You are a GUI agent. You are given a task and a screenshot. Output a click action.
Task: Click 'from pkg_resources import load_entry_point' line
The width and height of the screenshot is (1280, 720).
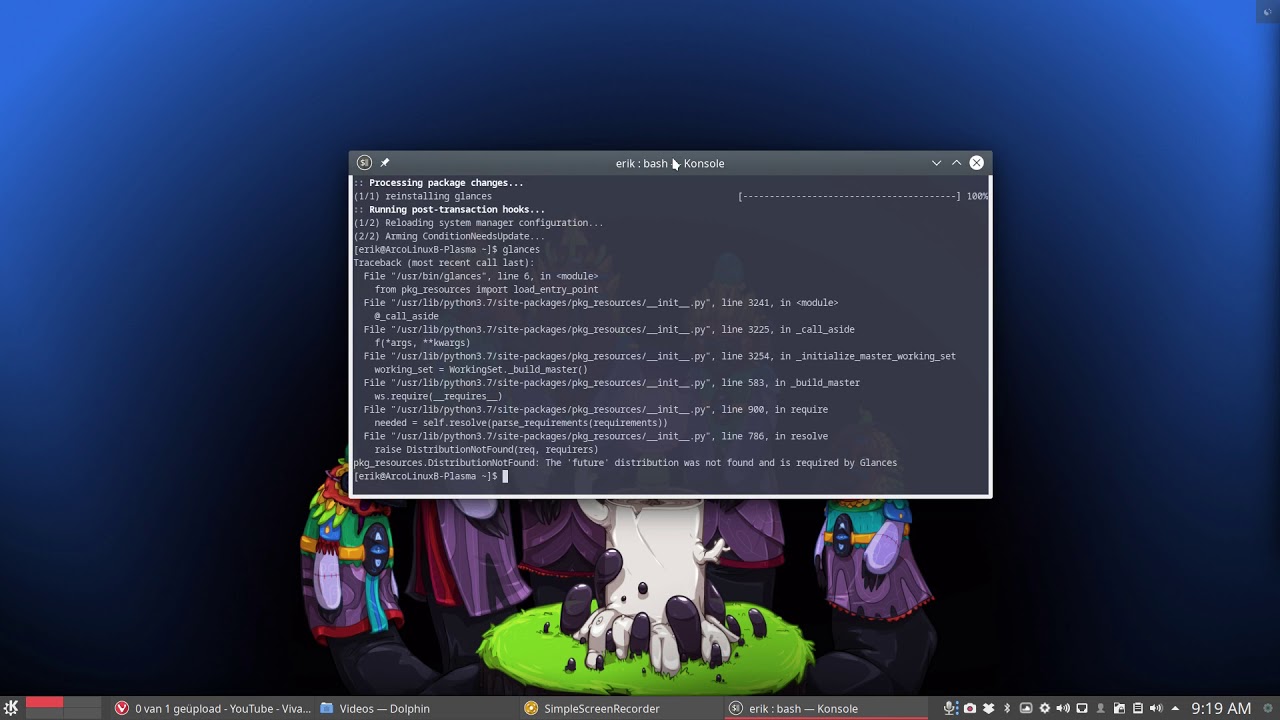click(486, 290)
